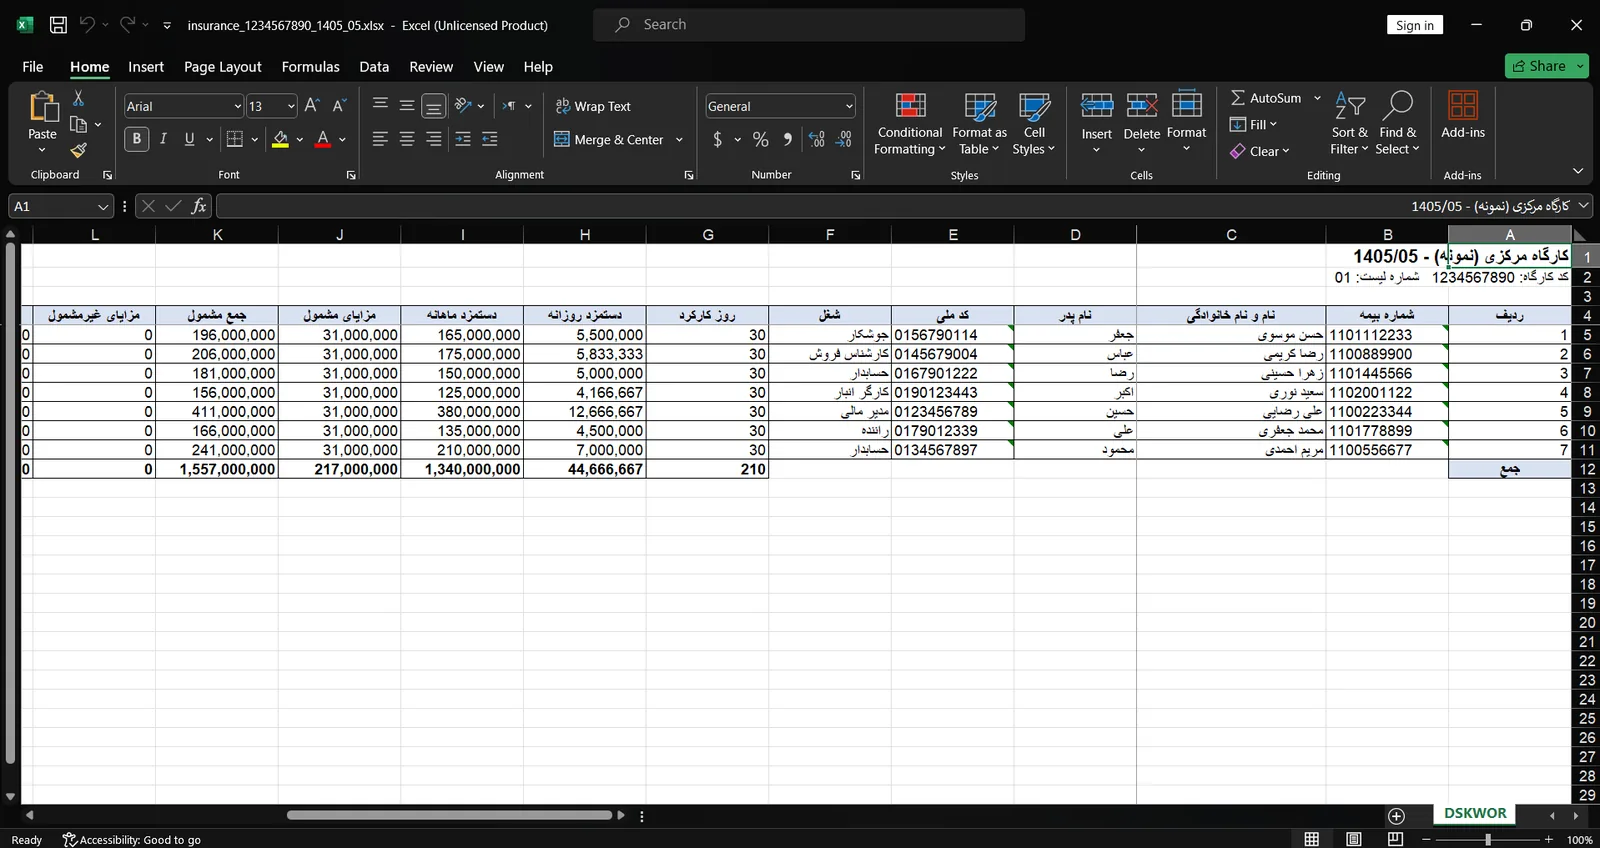Click the Sign in button

point(1414,25)
